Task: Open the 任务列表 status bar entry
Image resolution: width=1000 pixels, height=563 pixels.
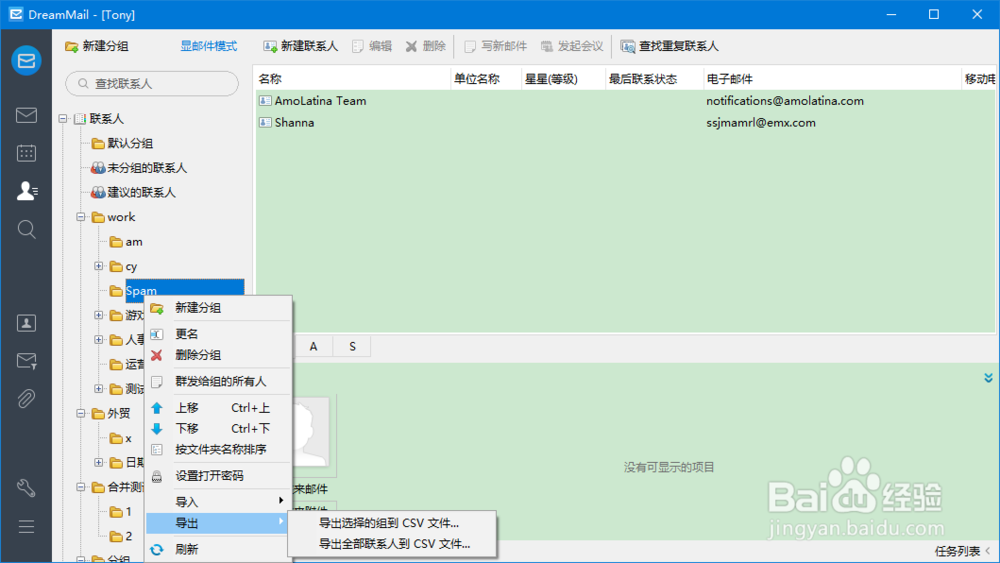Action: (962, 551)
